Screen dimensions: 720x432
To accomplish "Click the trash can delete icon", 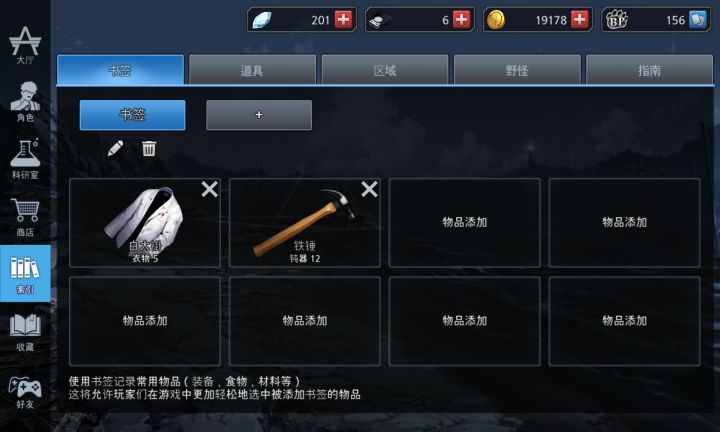I will click(x=149, y=148).
